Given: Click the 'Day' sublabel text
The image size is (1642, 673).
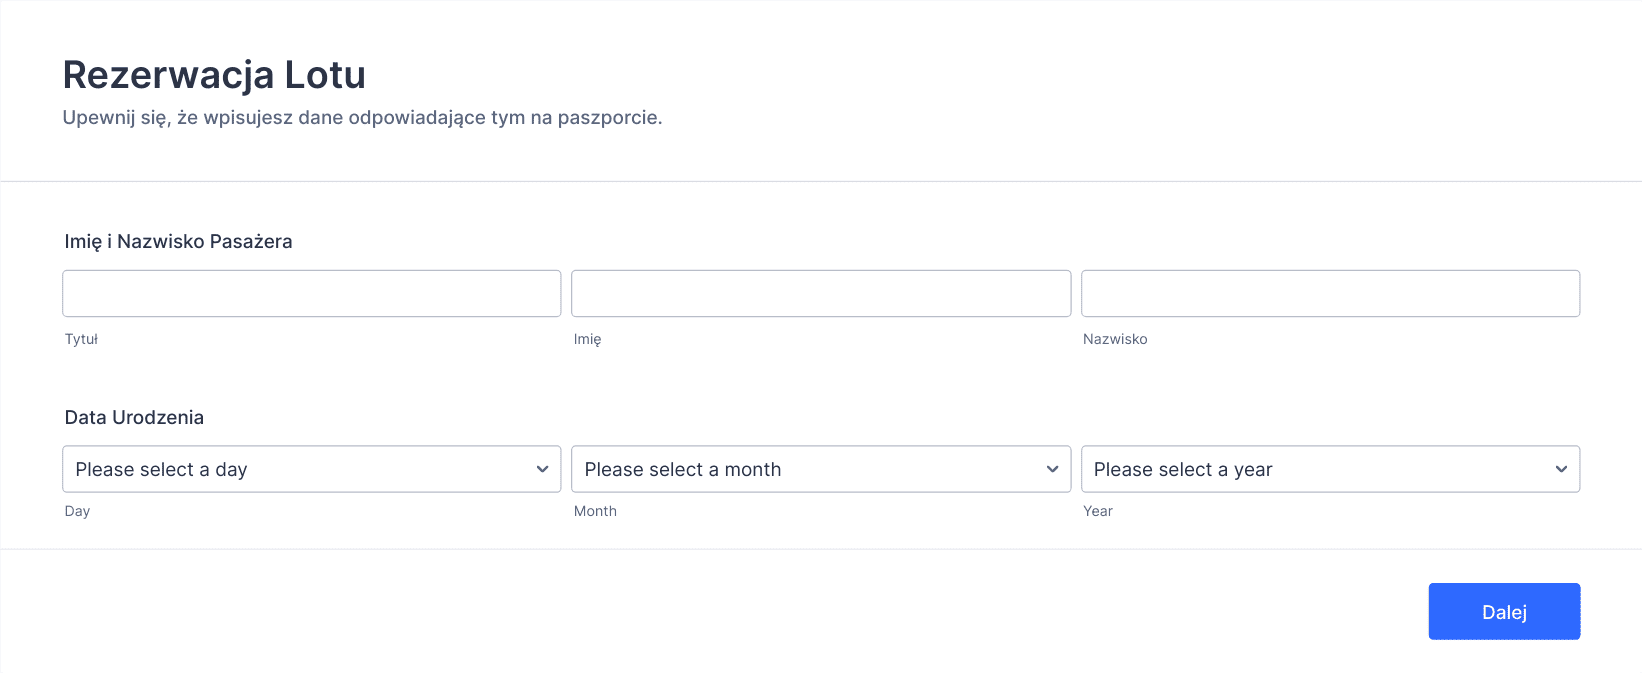Looking at the screenshot, I should pos(77,511).
